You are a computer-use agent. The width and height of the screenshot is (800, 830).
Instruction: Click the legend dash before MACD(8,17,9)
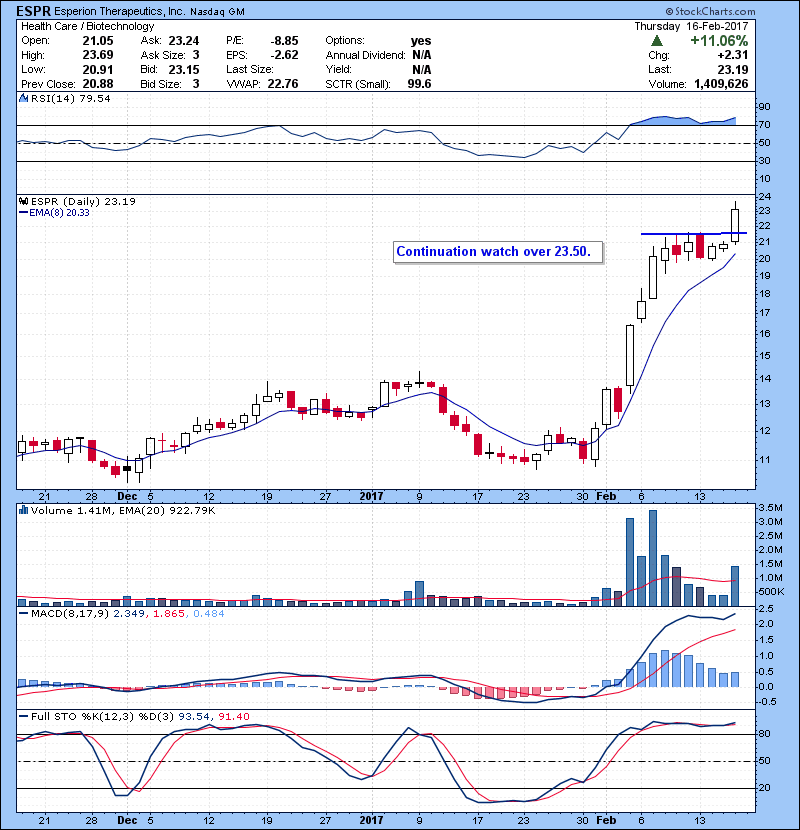tap(23, 614)
